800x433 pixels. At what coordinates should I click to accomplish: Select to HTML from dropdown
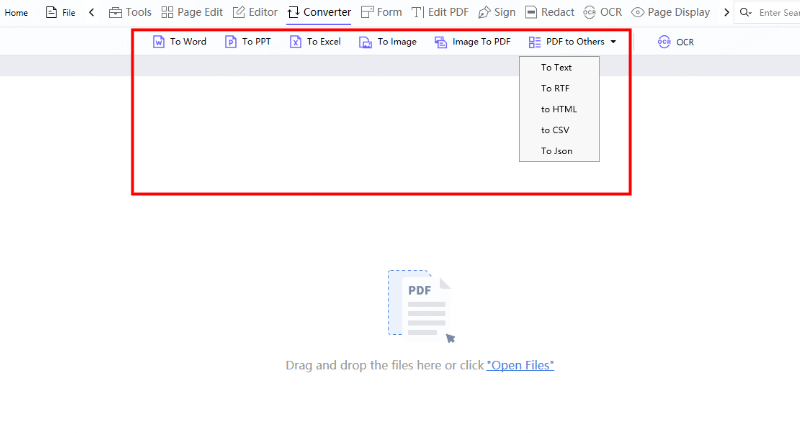coord(559,109)
